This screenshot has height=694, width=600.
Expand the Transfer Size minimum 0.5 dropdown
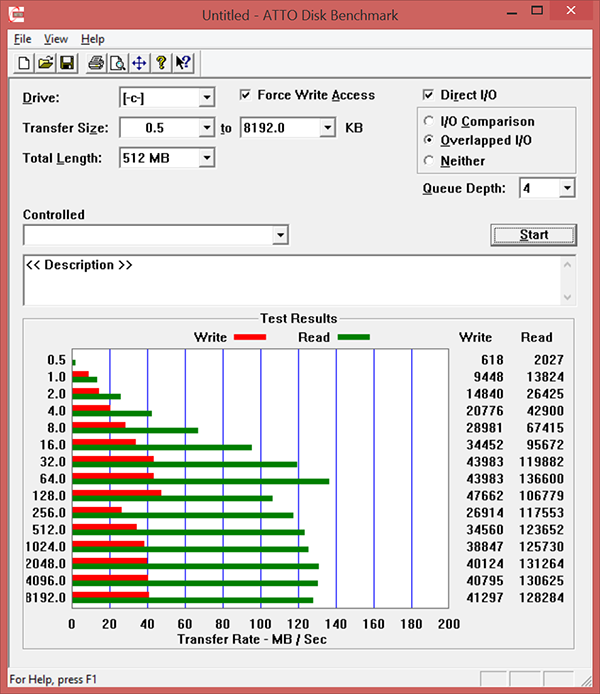[x=207, y=128]
